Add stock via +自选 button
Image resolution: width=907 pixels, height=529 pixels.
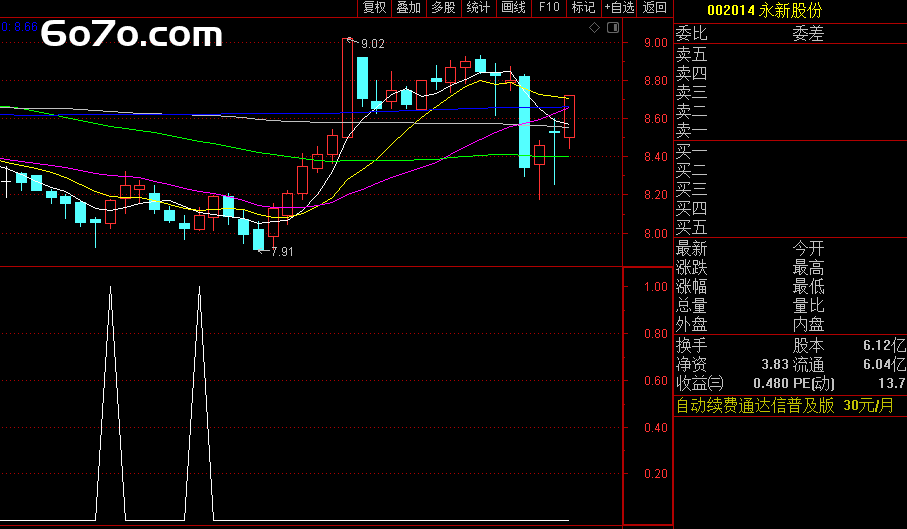(620, 8)
